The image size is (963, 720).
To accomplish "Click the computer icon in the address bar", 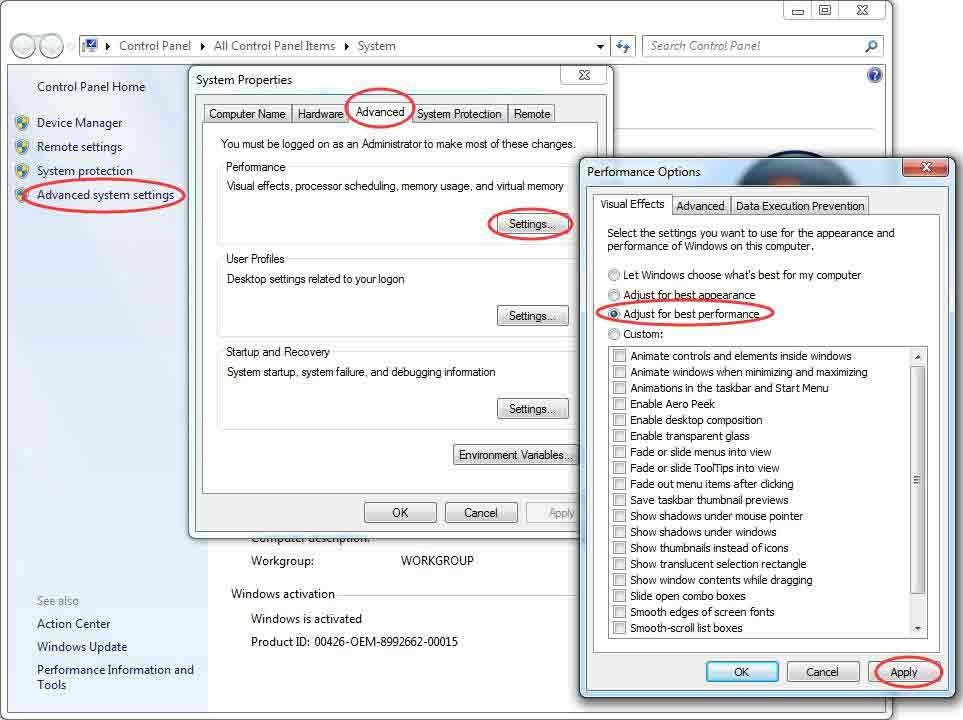I will point(89,46).
